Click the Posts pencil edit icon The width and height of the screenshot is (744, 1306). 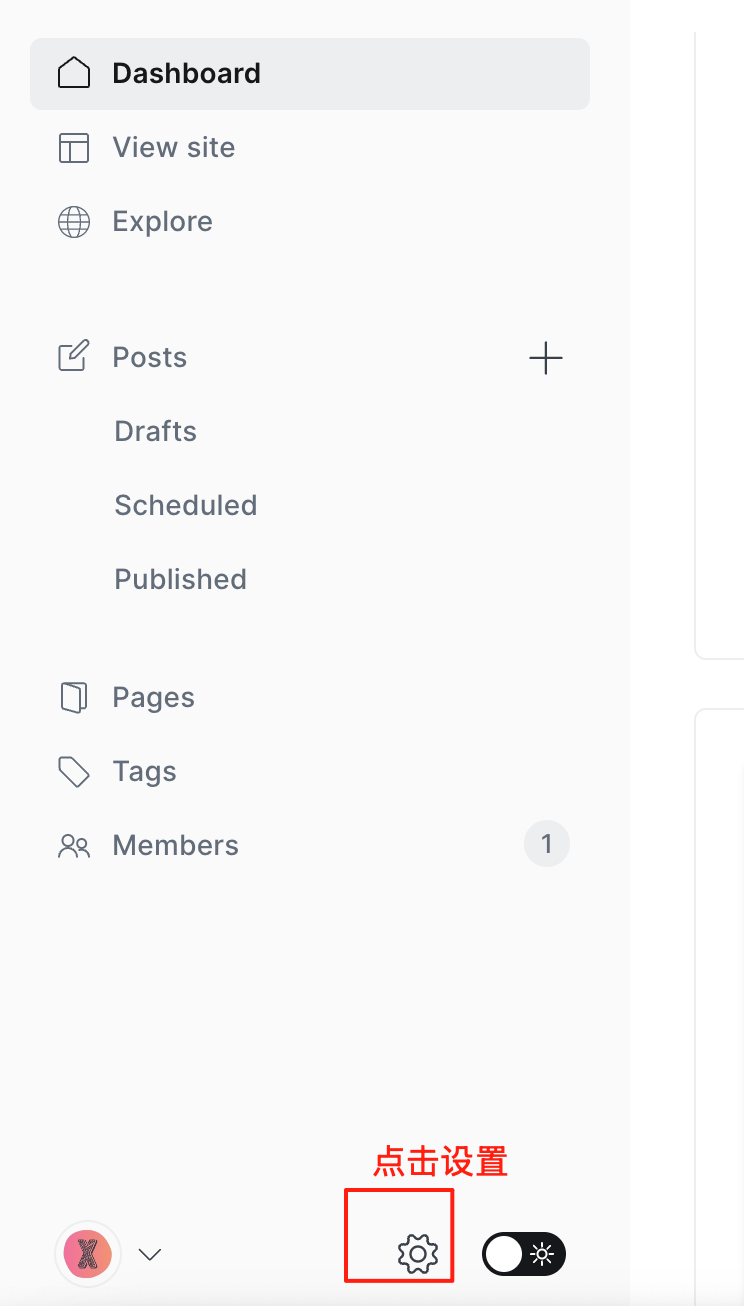pyautogui.click(x=73, y=356)
